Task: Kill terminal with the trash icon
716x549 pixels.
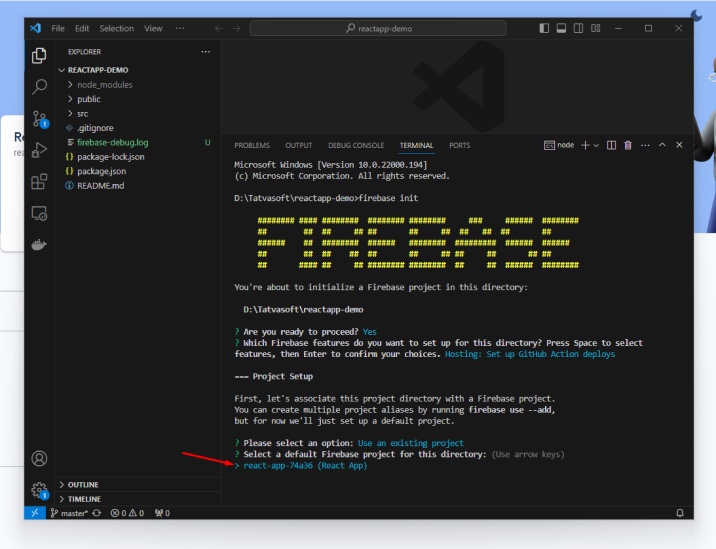Action: [628, 145]
